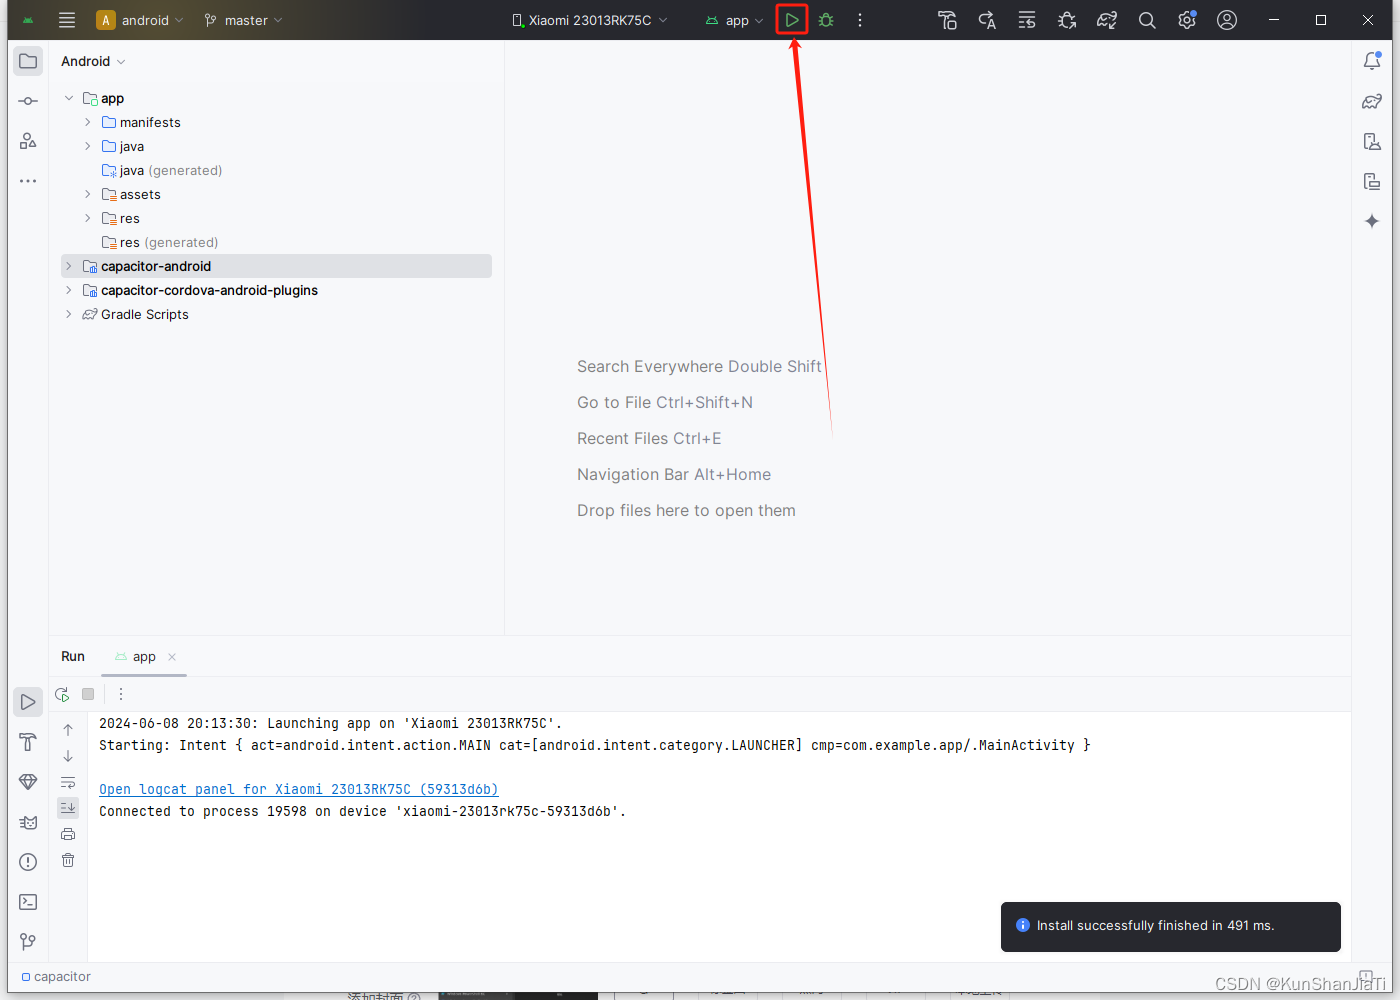Image resolution: width=1400 pixels, height=1000 pixels.
Task: Toggle soft-wrap in the Run console
Action: pyautogui.click(x=68, y=782)
